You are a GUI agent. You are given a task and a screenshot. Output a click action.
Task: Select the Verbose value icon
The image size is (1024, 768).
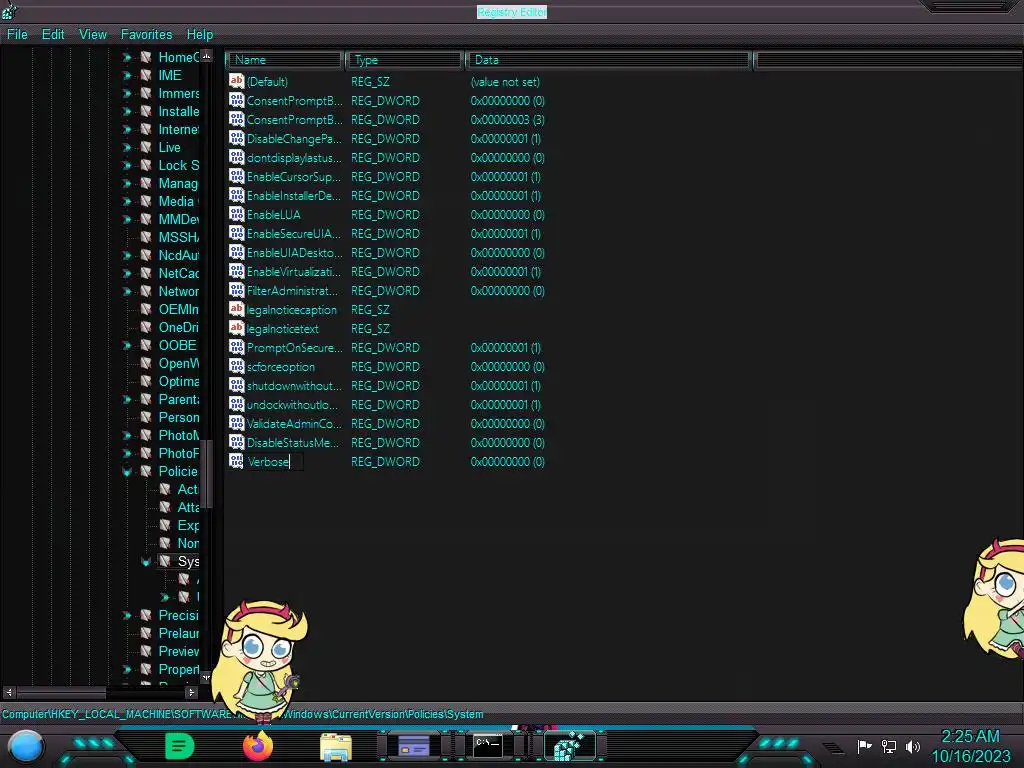[x=236, y=461]
